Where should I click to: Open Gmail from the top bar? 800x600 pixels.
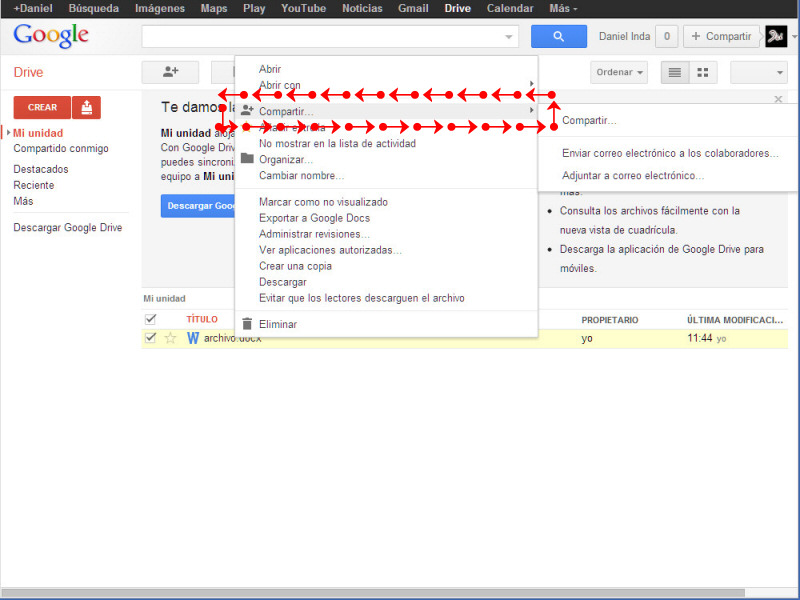(413, 9)
